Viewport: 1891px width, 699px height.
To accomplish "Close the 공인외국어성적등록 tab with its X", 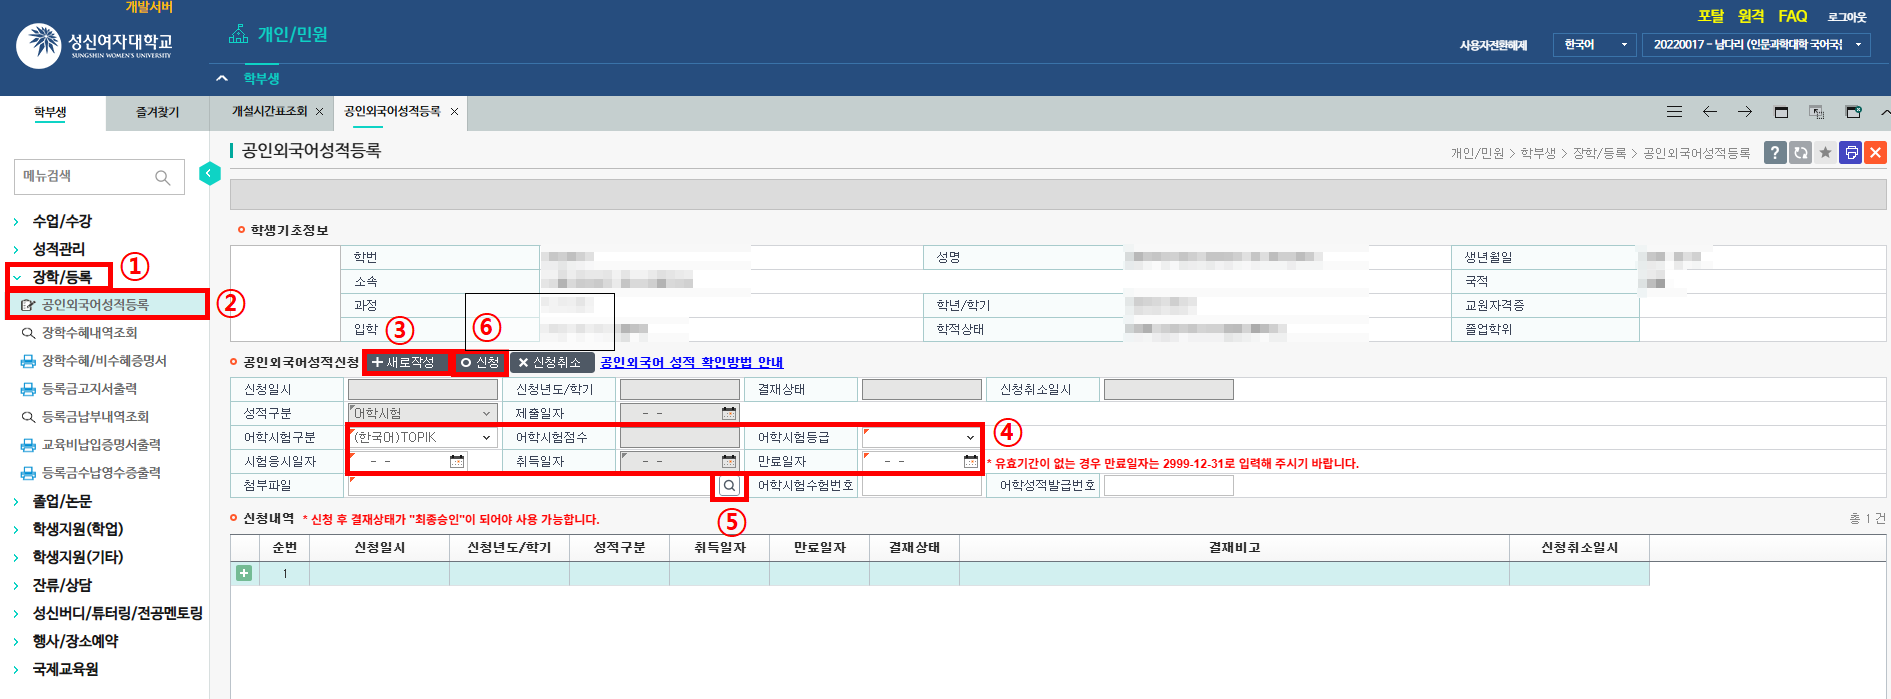I will tap(454, 112).
